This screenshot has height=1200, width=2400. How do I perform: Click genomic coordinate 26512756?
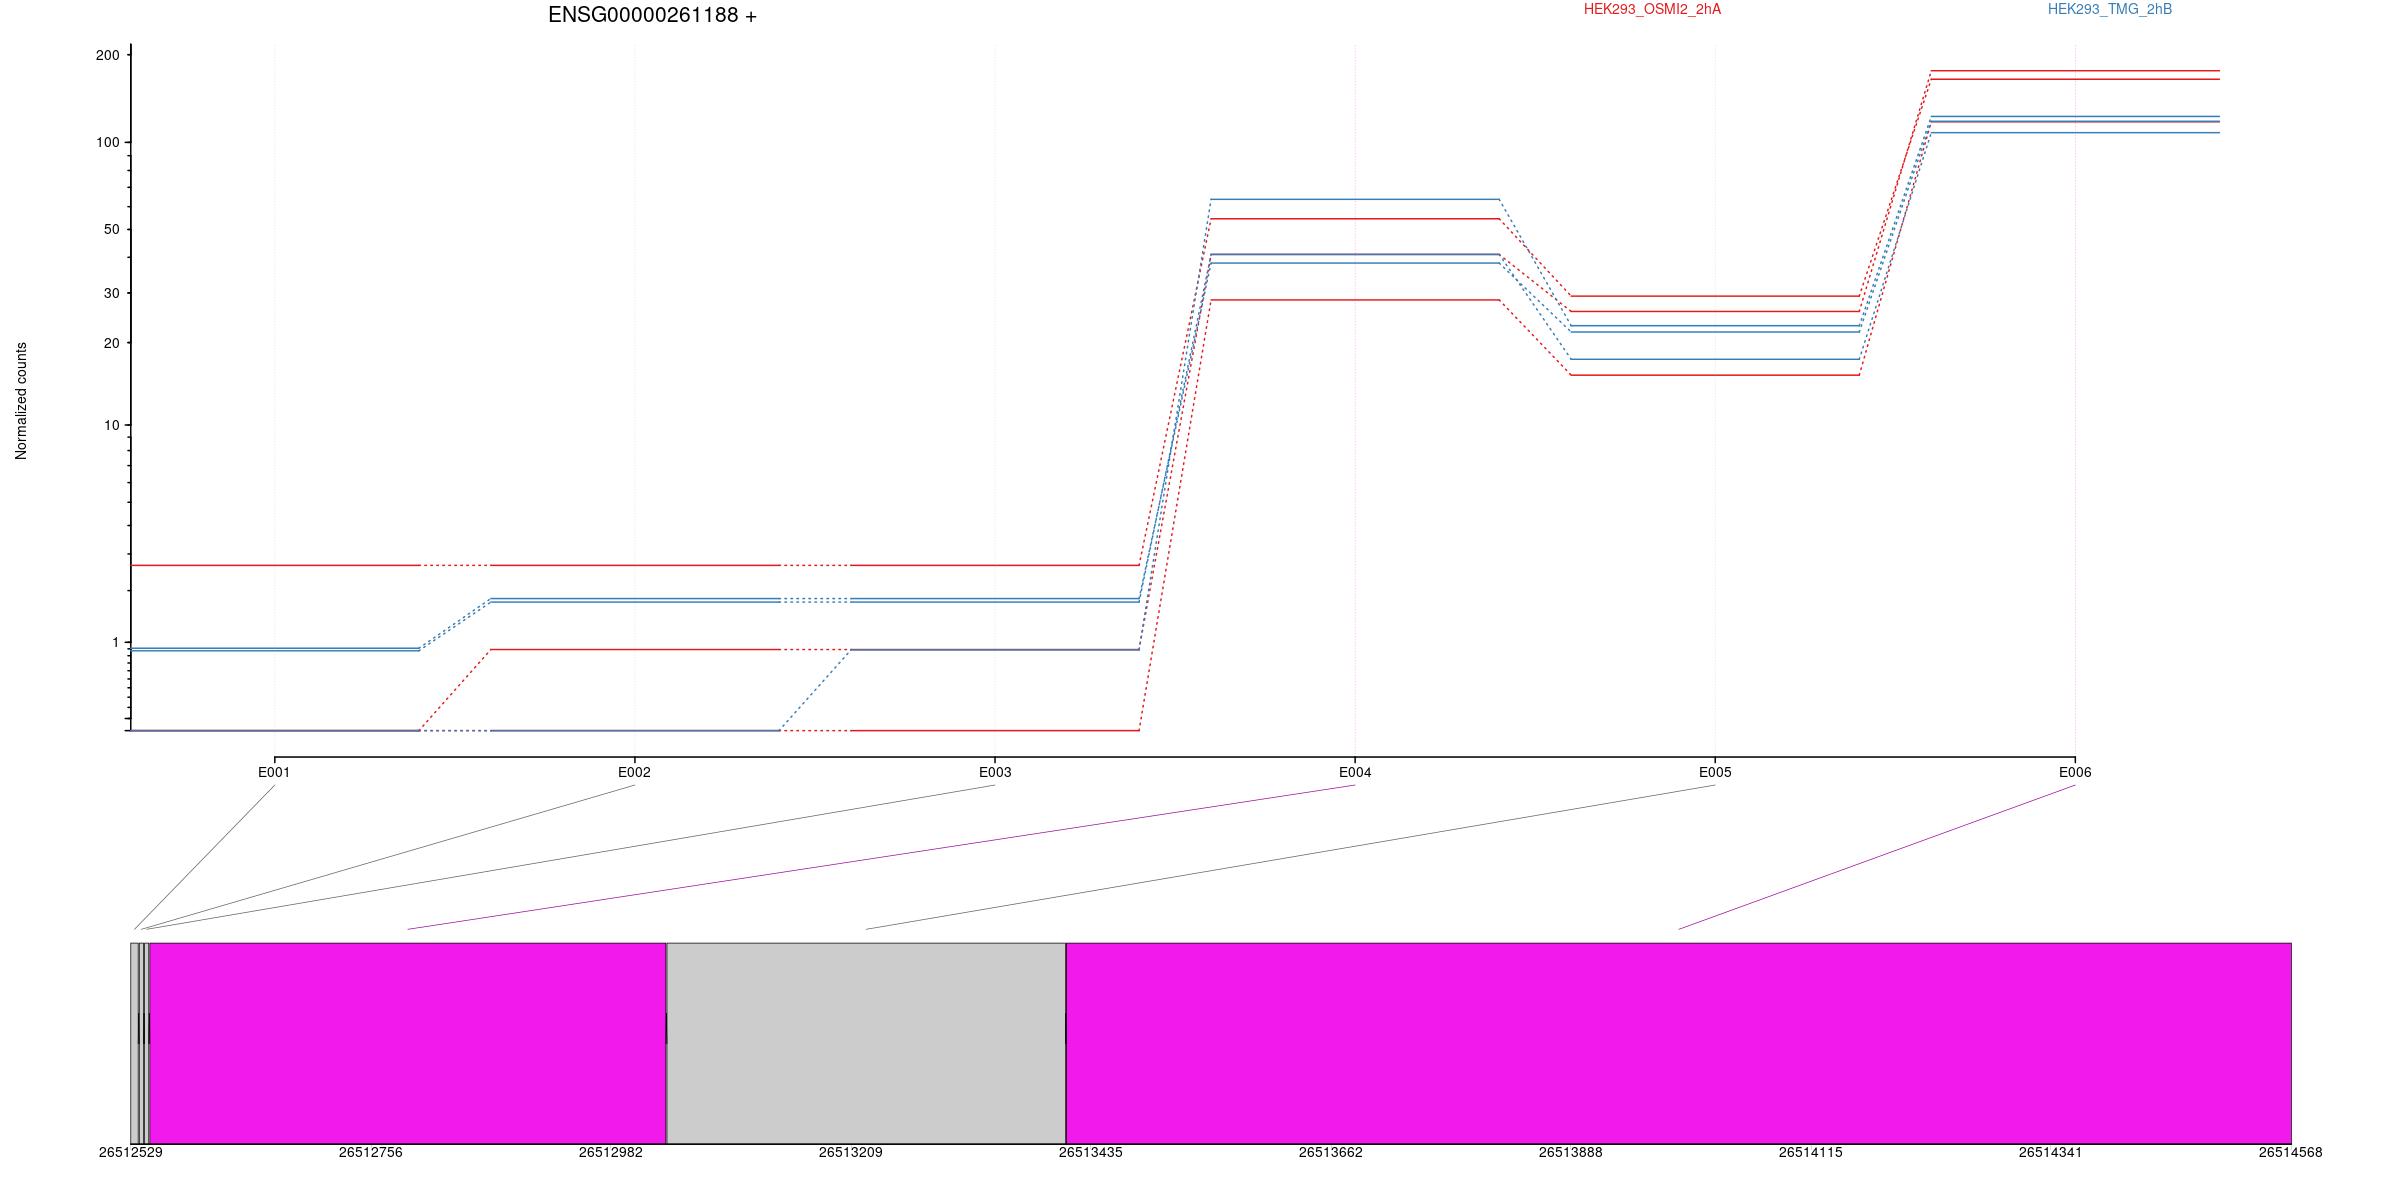[371, 1152]
